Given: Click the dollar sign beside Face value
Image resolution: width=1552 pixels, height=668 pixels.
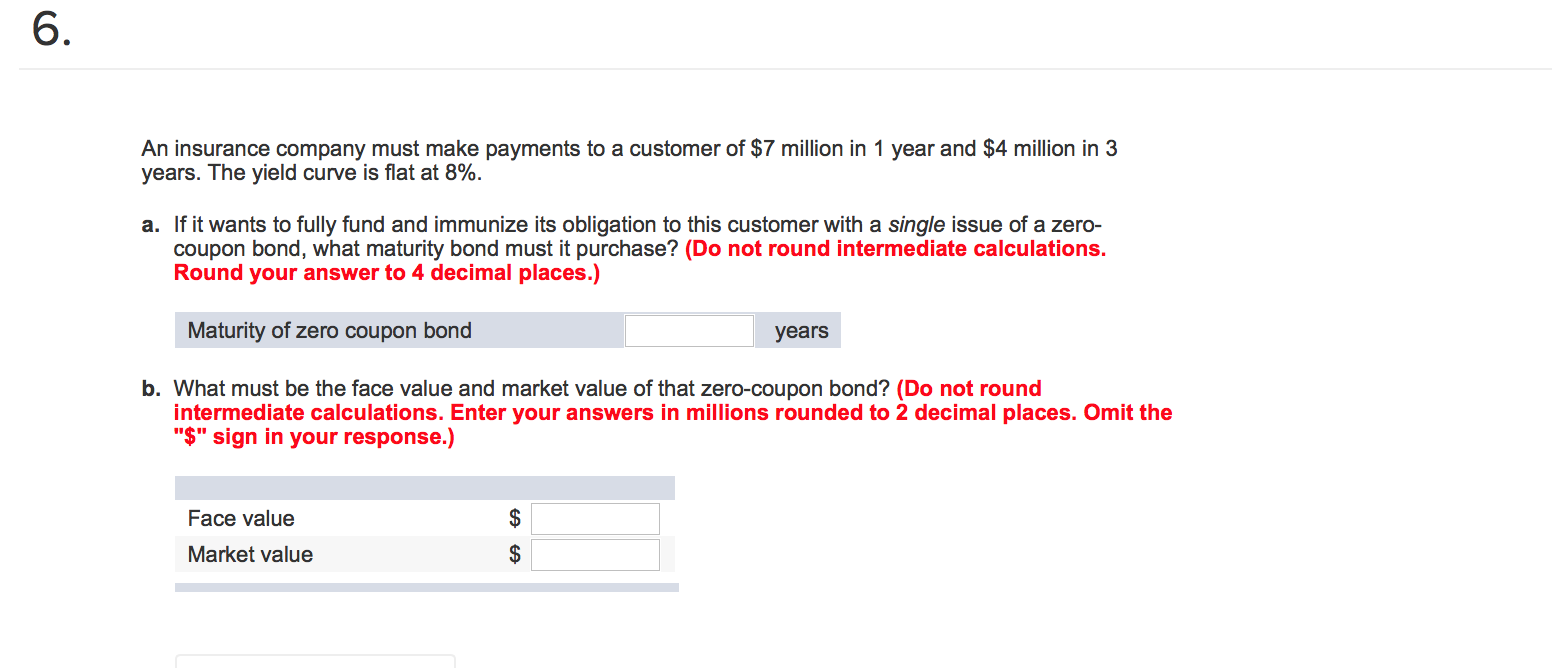Looking at the screenshot, I should [515, 519].
